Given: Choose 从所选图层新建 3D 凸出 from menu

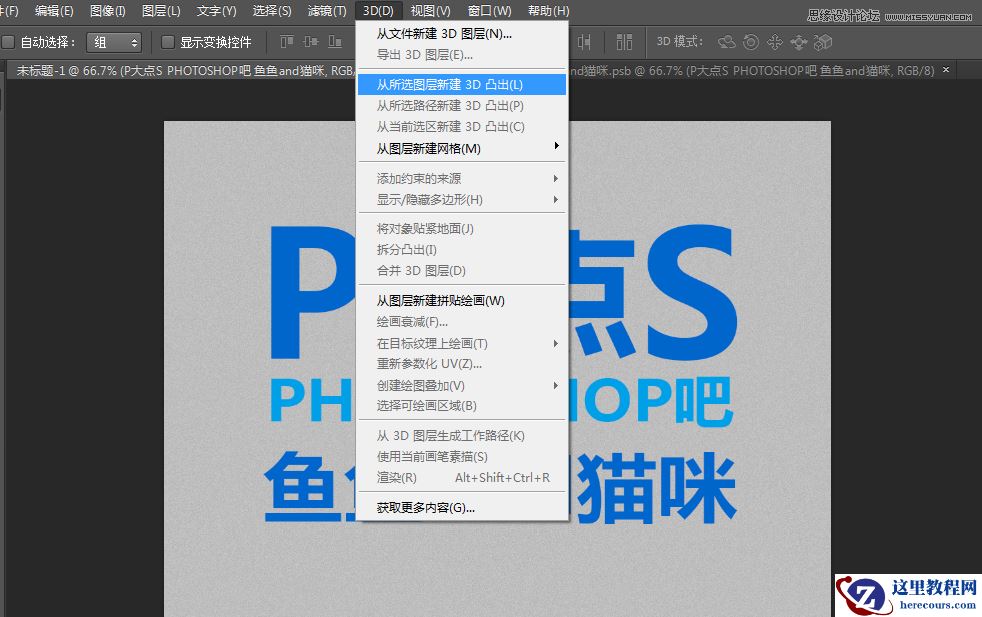Looking at the screenshot, I should point(462,85).
